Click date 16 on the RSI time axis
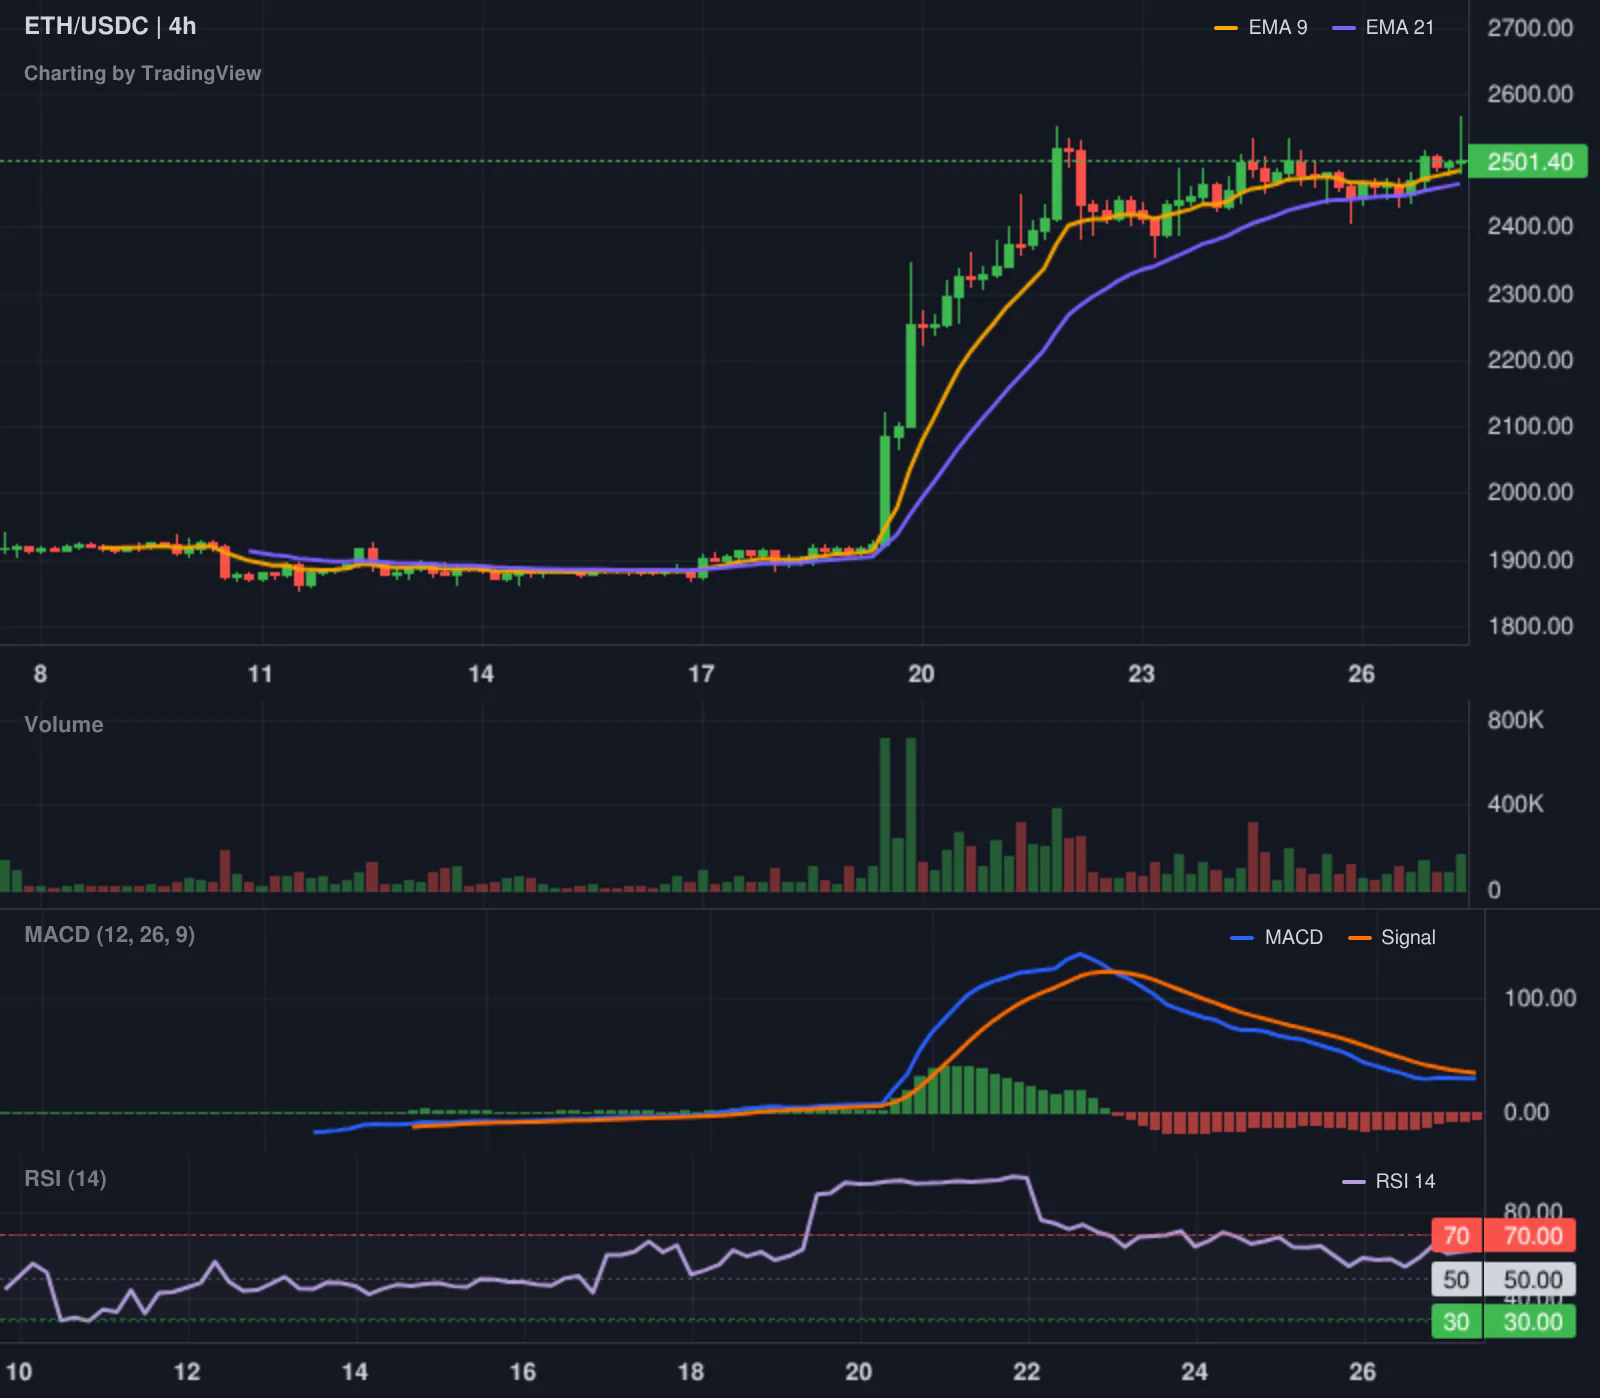1600x1398 pixels. point(523,1372)
